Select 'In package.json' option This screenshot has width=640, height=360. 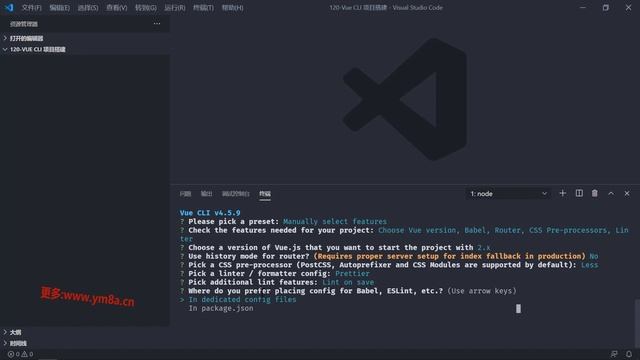click(221, 309)
